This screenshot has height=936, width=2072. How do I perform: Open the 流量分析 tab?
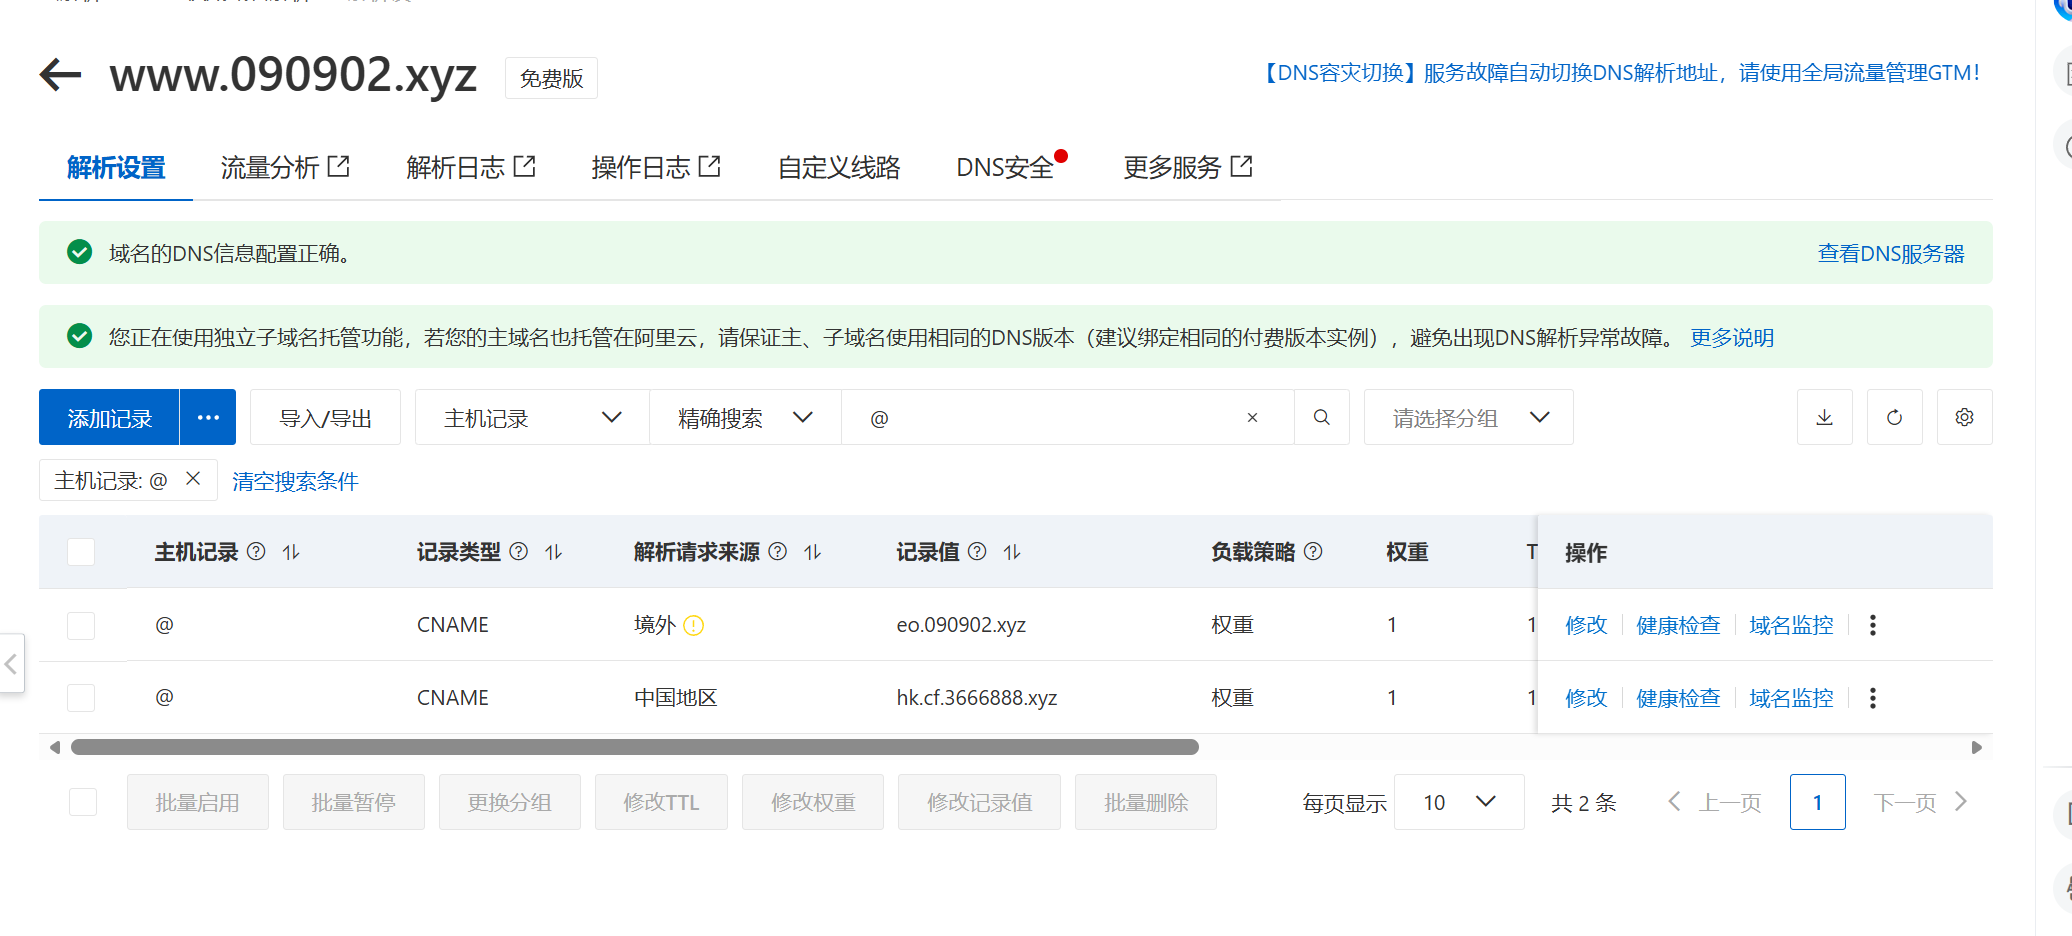pos(285,167)
